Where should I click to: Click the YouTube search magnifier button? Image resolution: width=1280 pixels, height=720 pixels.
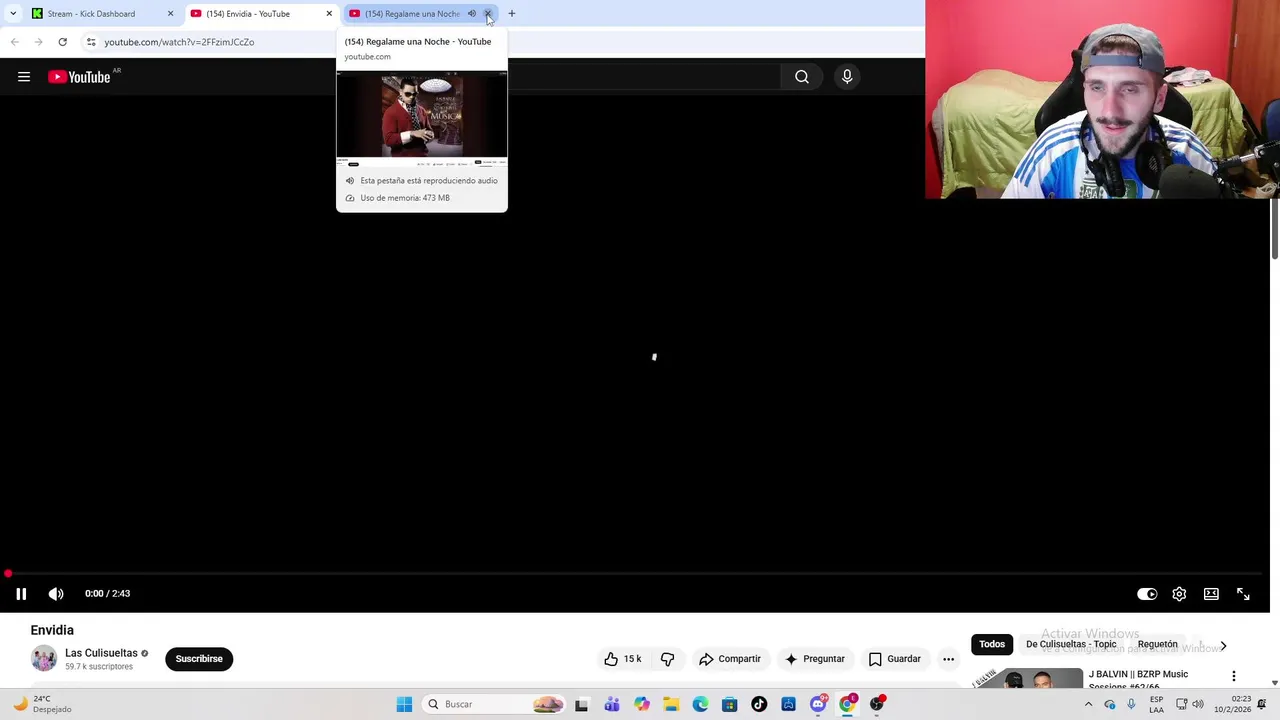tap(802, 77)
